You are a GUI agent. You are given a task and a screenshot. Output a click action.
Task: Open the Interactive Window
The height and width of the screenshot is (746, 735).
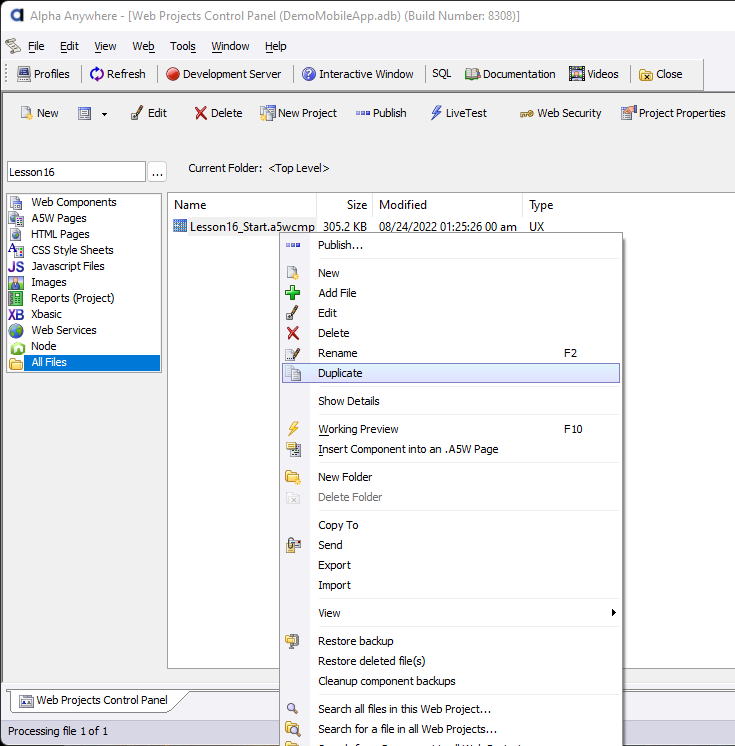click(358, 74)
